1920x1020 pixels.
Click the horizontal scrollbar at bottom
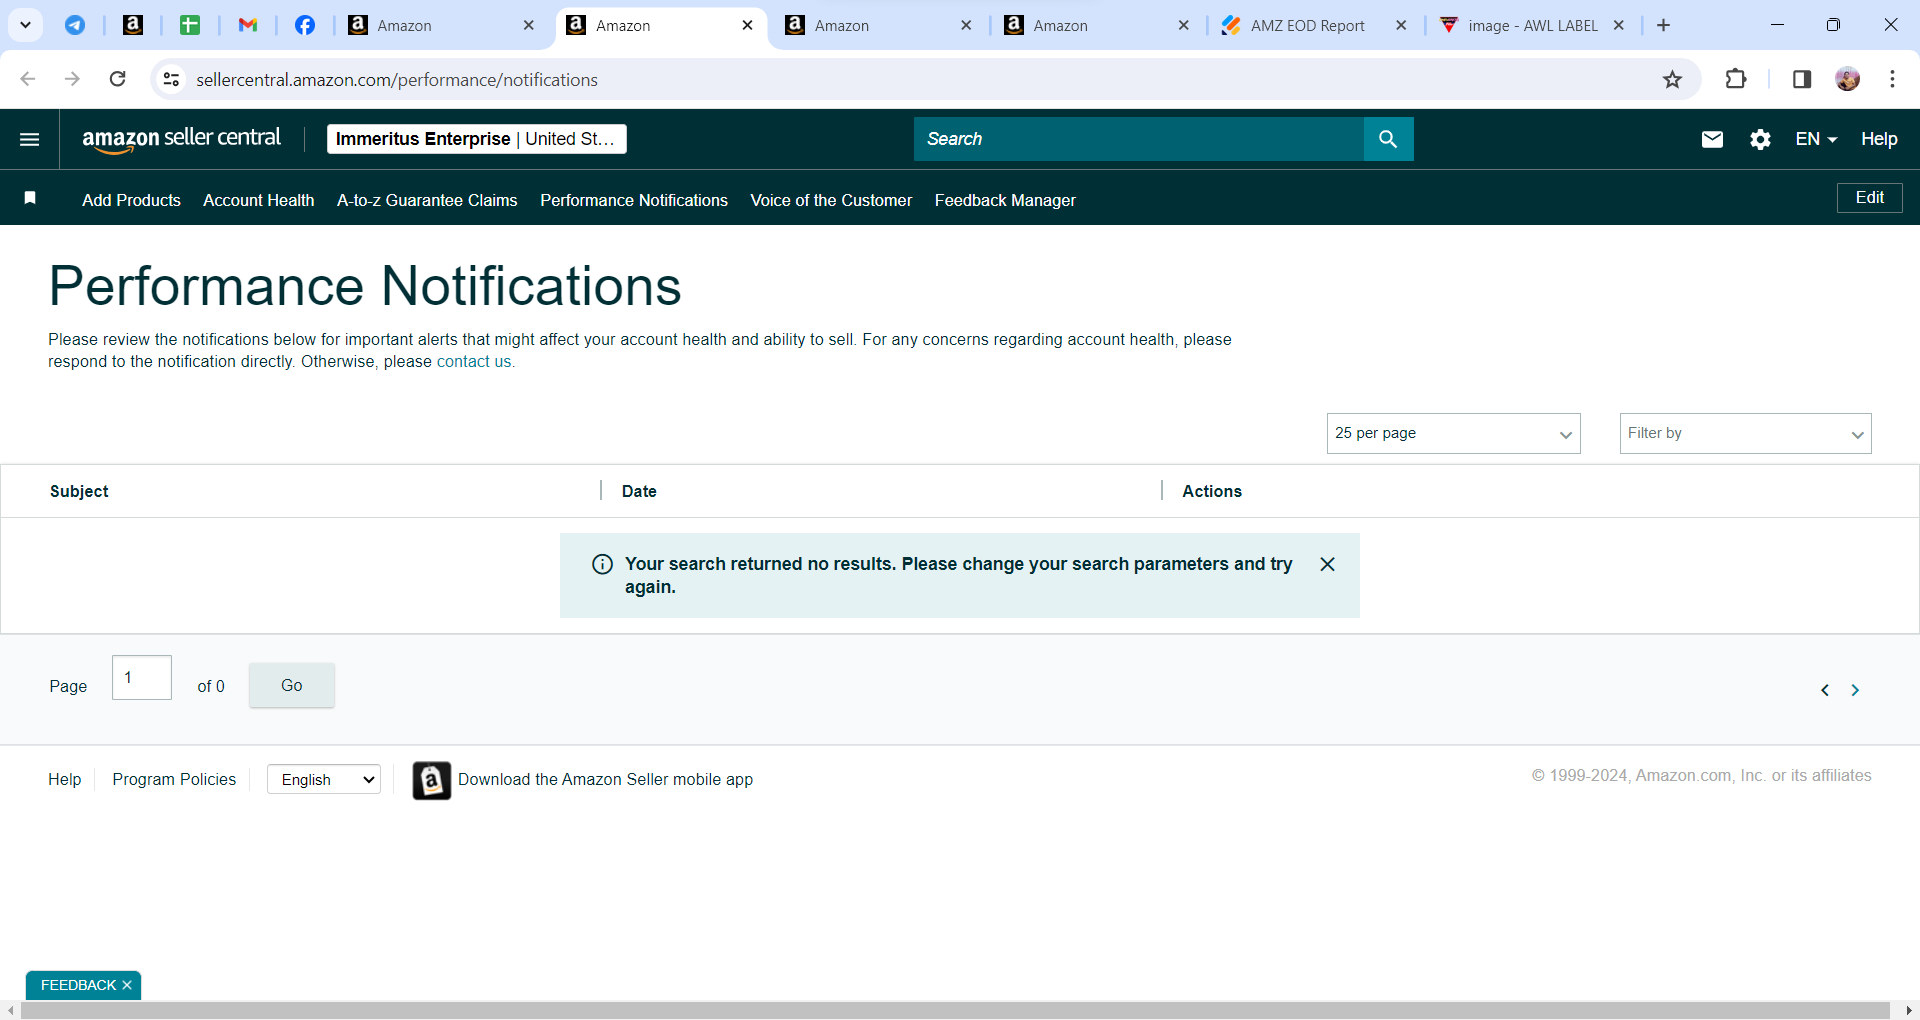[x=955, y=1011]
